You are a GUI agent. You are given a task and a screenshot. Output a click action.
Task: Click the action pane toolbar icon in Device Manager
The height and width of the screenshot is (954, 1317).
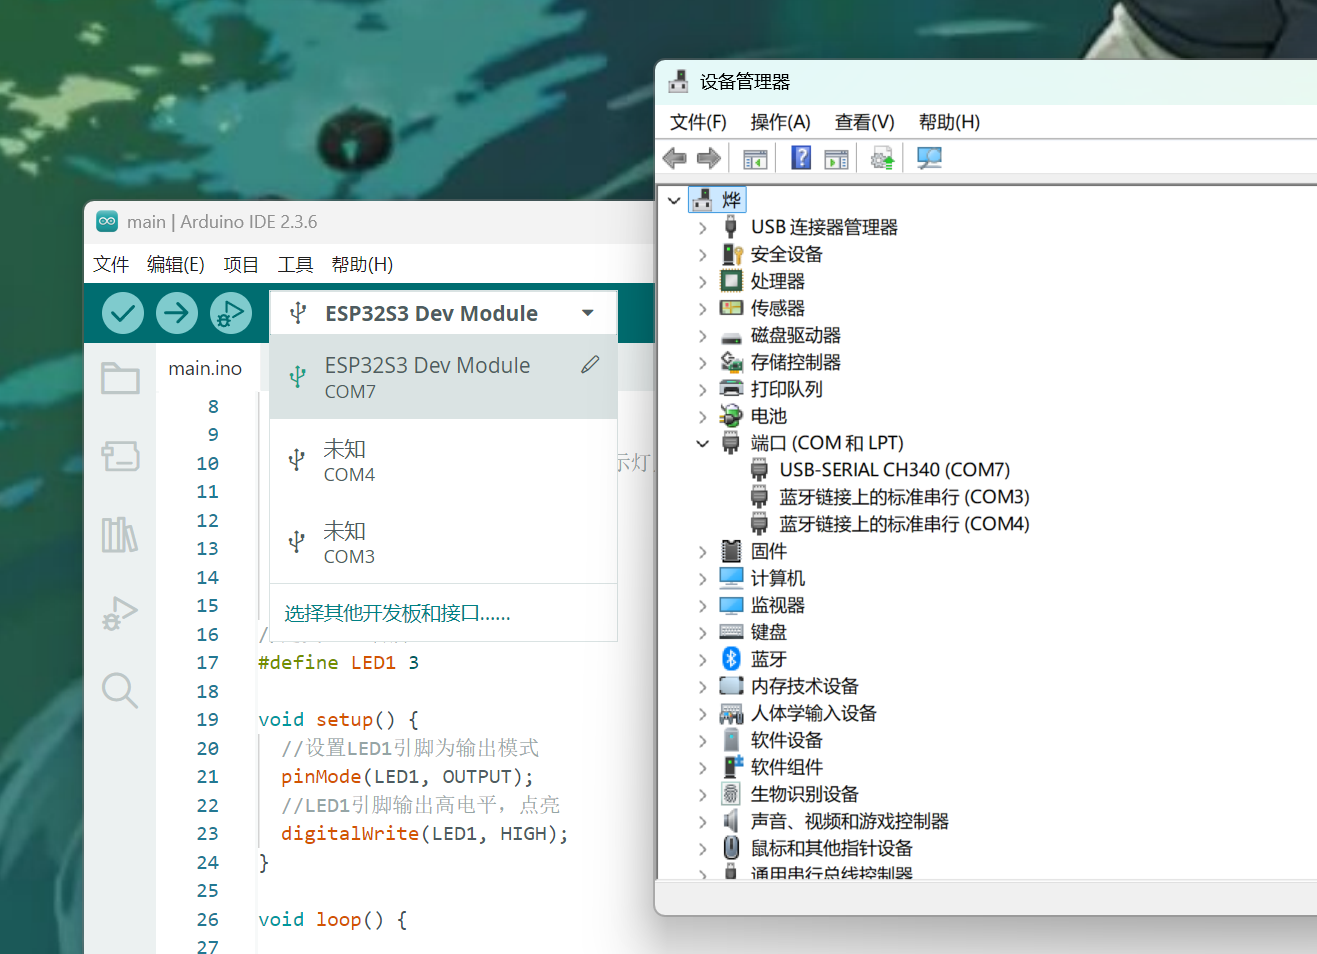(x=837, y=158)
